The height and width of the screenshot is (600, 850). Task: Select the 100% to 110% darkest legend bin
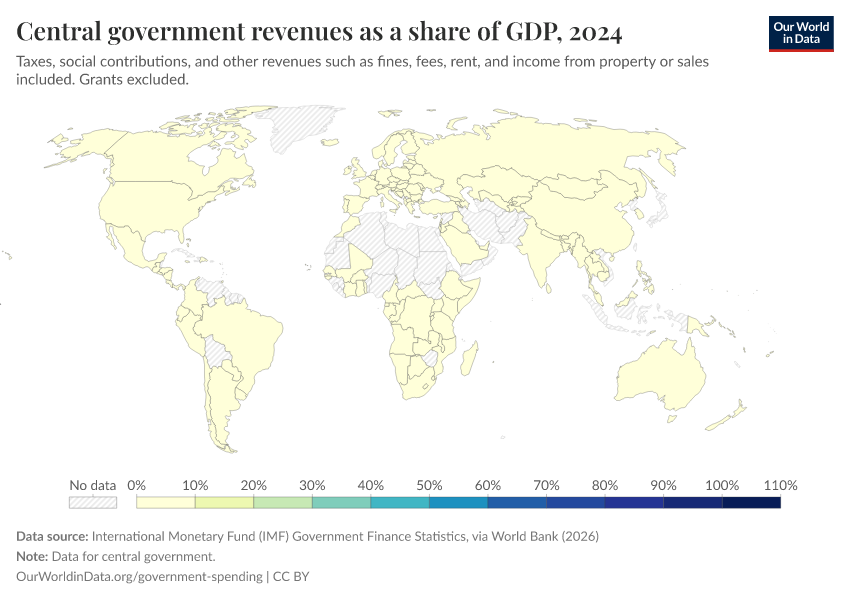point(751,502)
